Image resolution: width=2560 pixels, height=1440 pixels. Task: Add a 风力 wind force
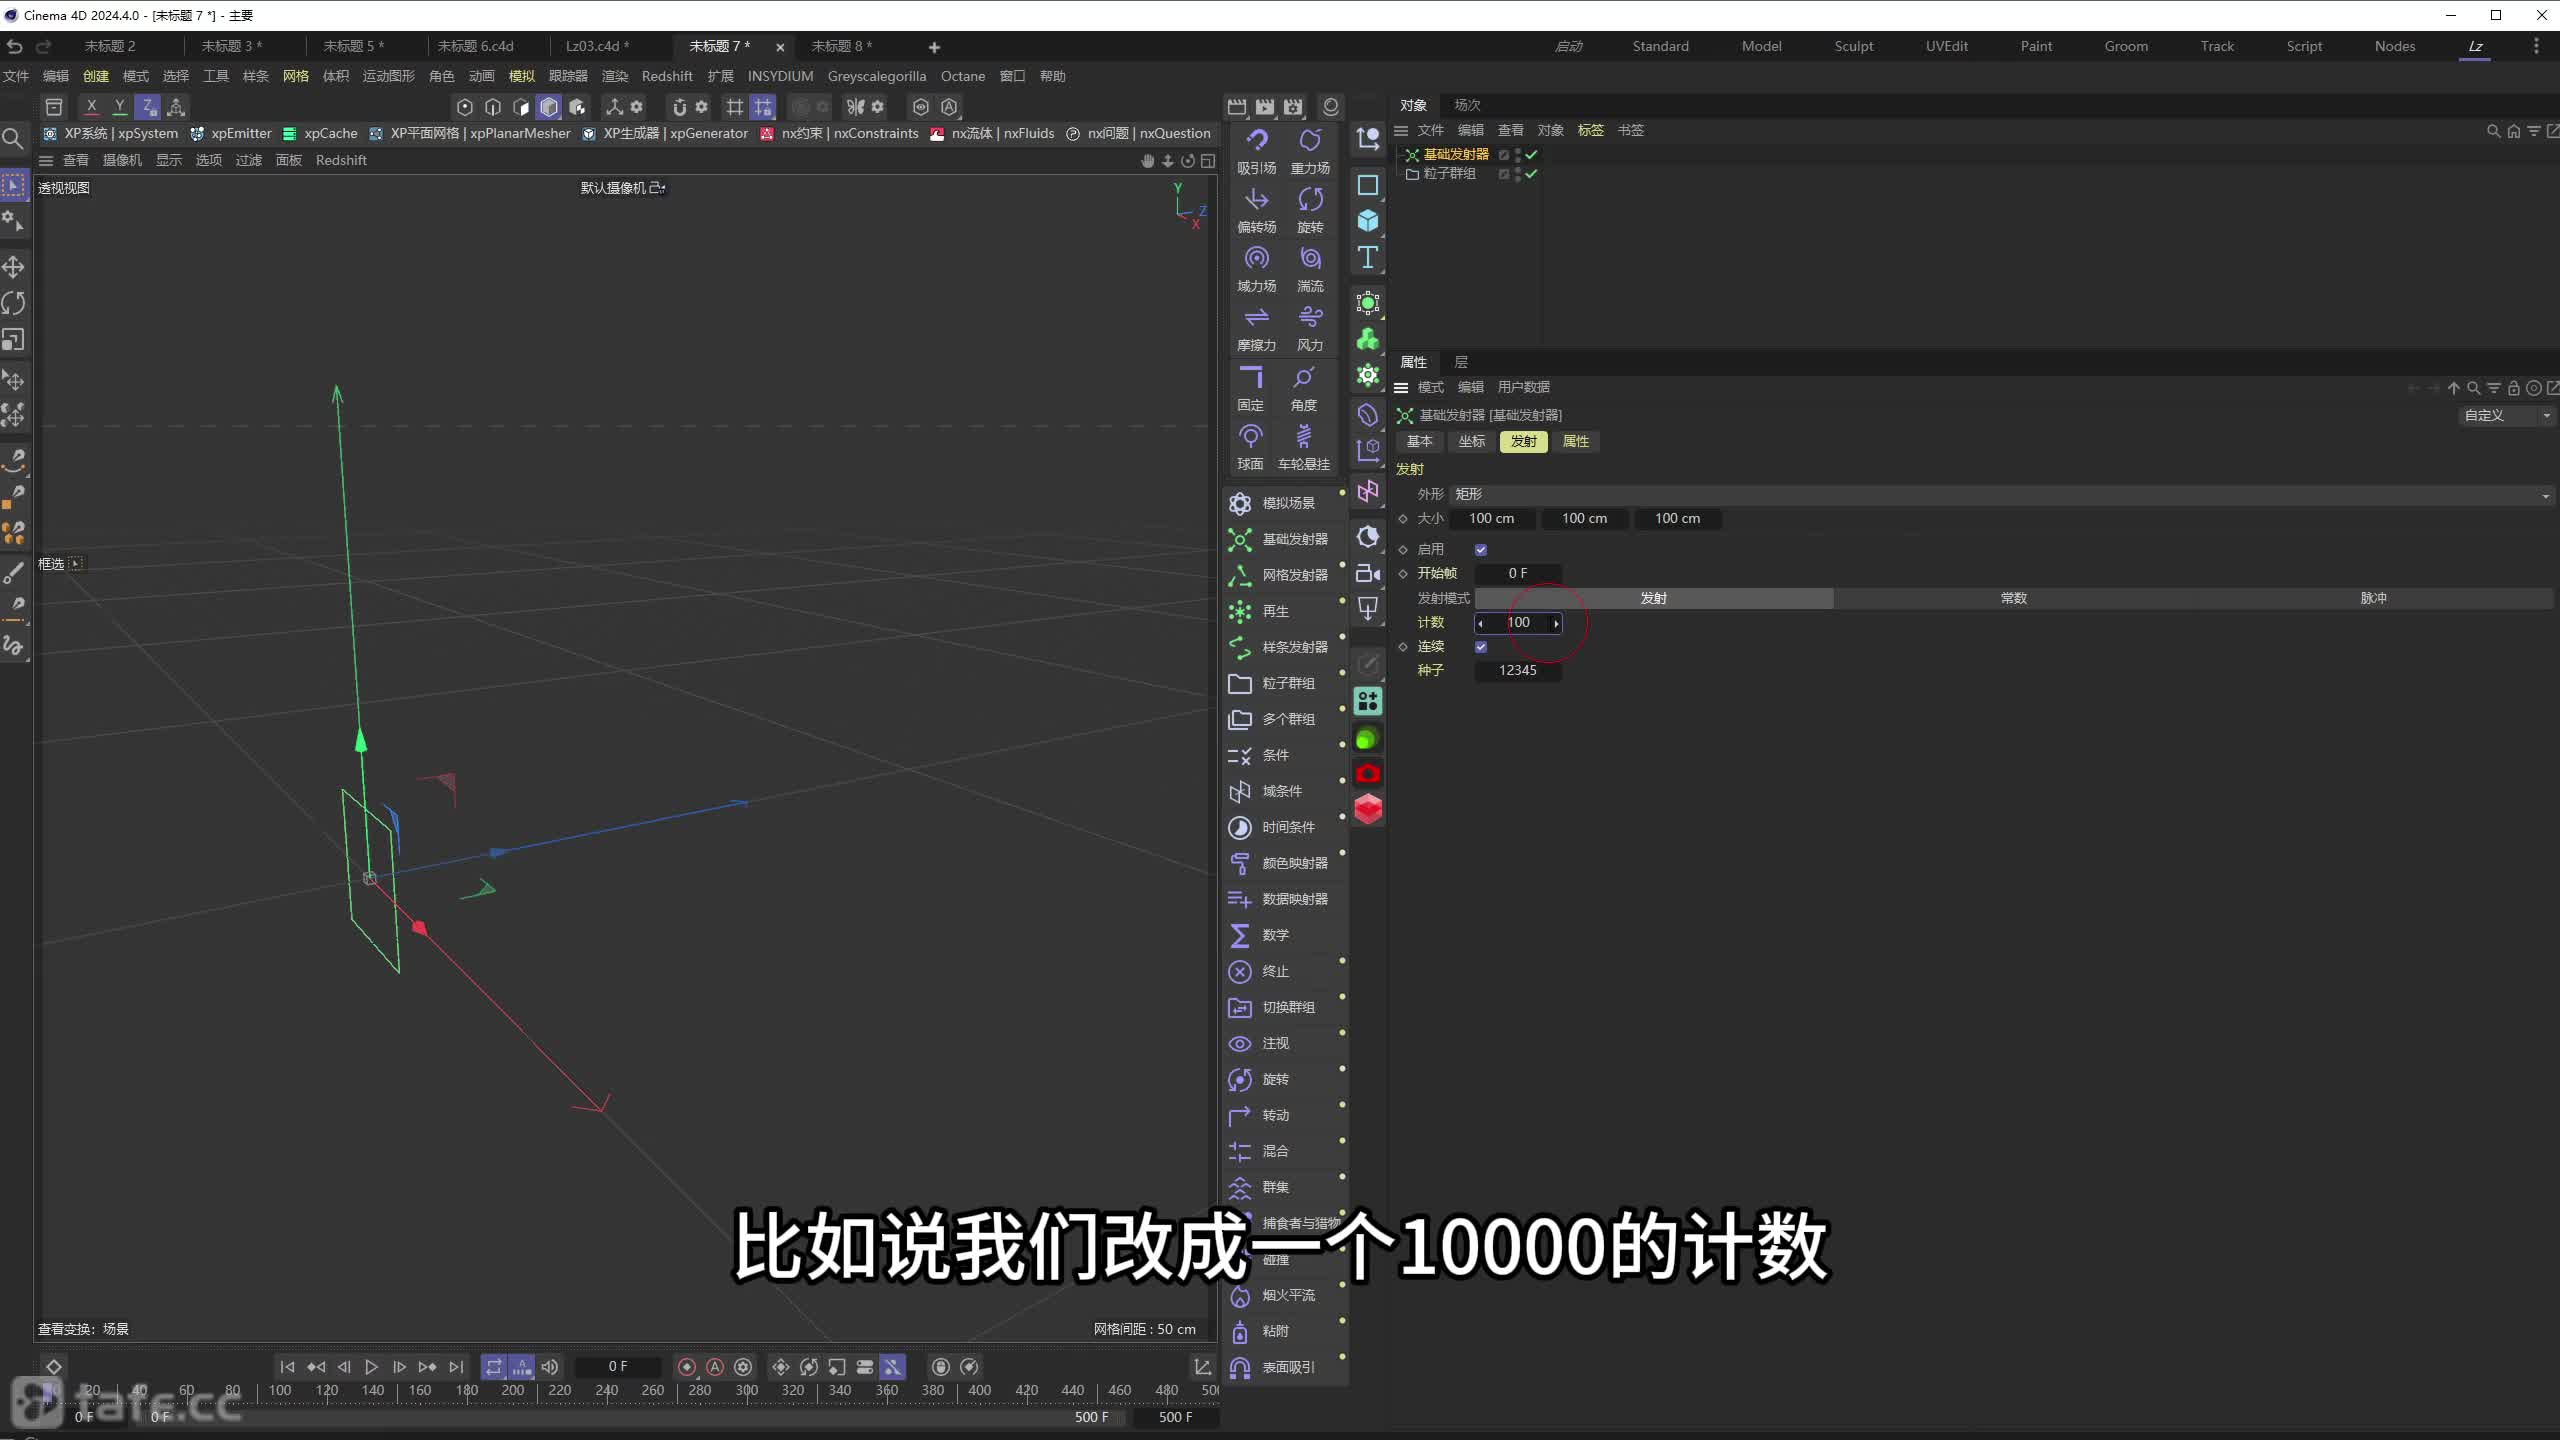1310,327
